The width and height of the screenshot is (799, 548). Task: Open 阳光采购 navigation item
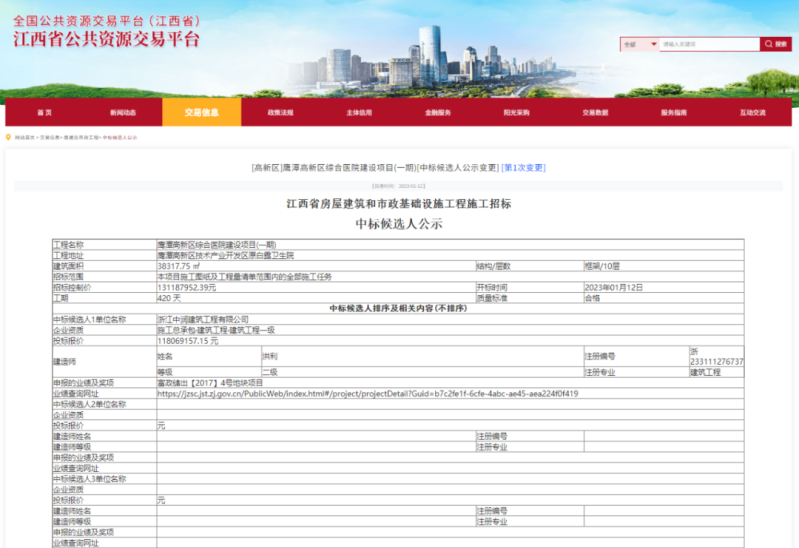[x=516, y=113]
